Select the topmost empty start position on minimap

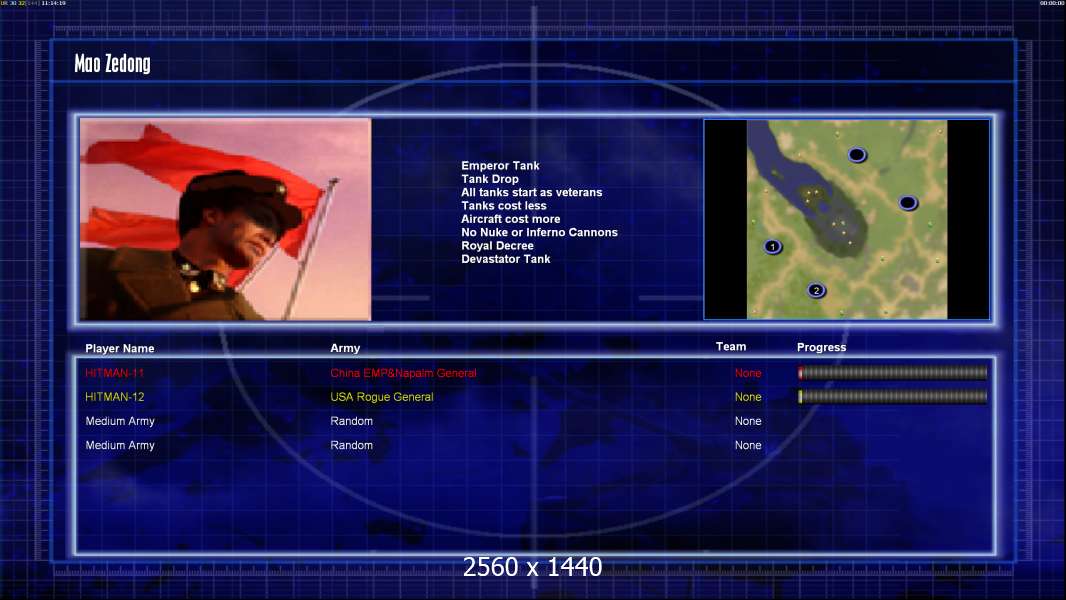click(x=856, y=154)
